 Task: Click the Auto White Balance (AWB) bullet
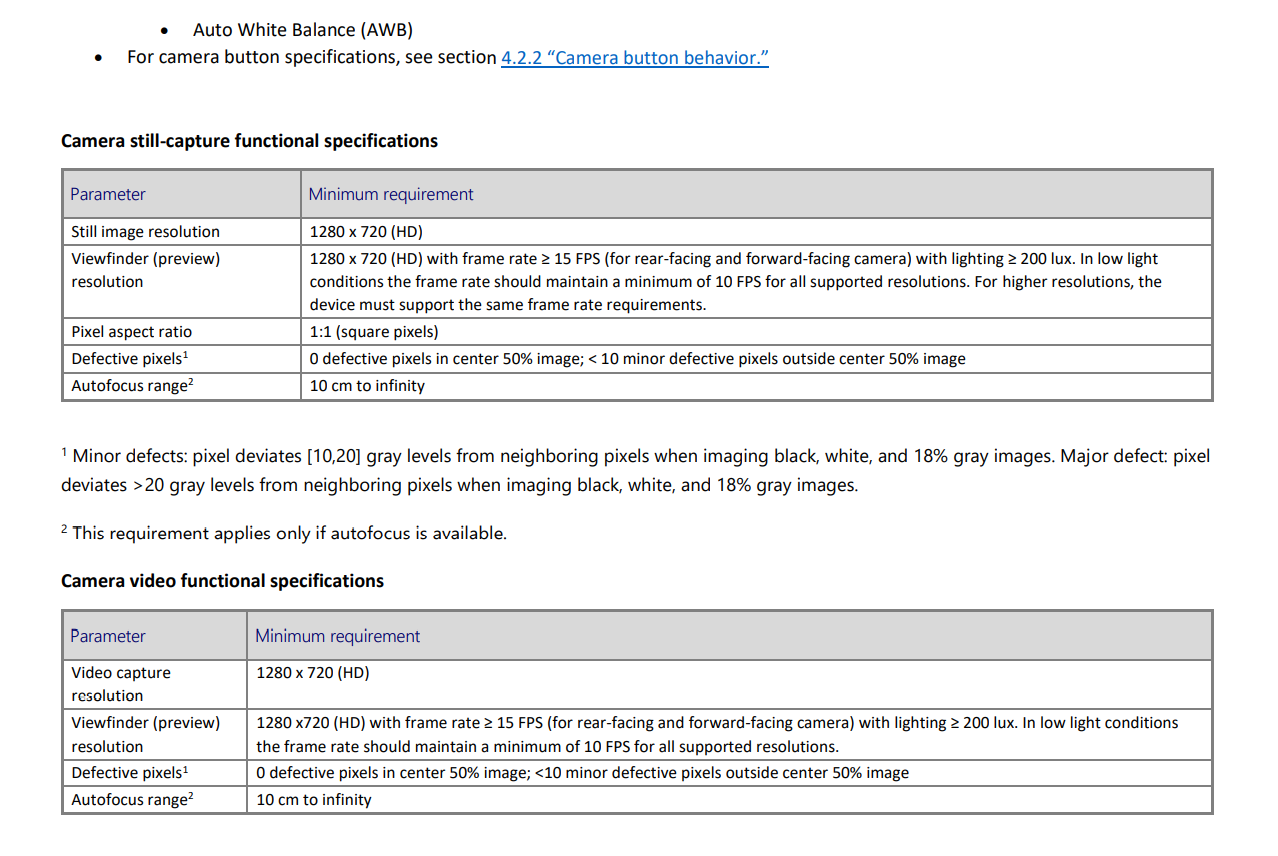point(303,30)
